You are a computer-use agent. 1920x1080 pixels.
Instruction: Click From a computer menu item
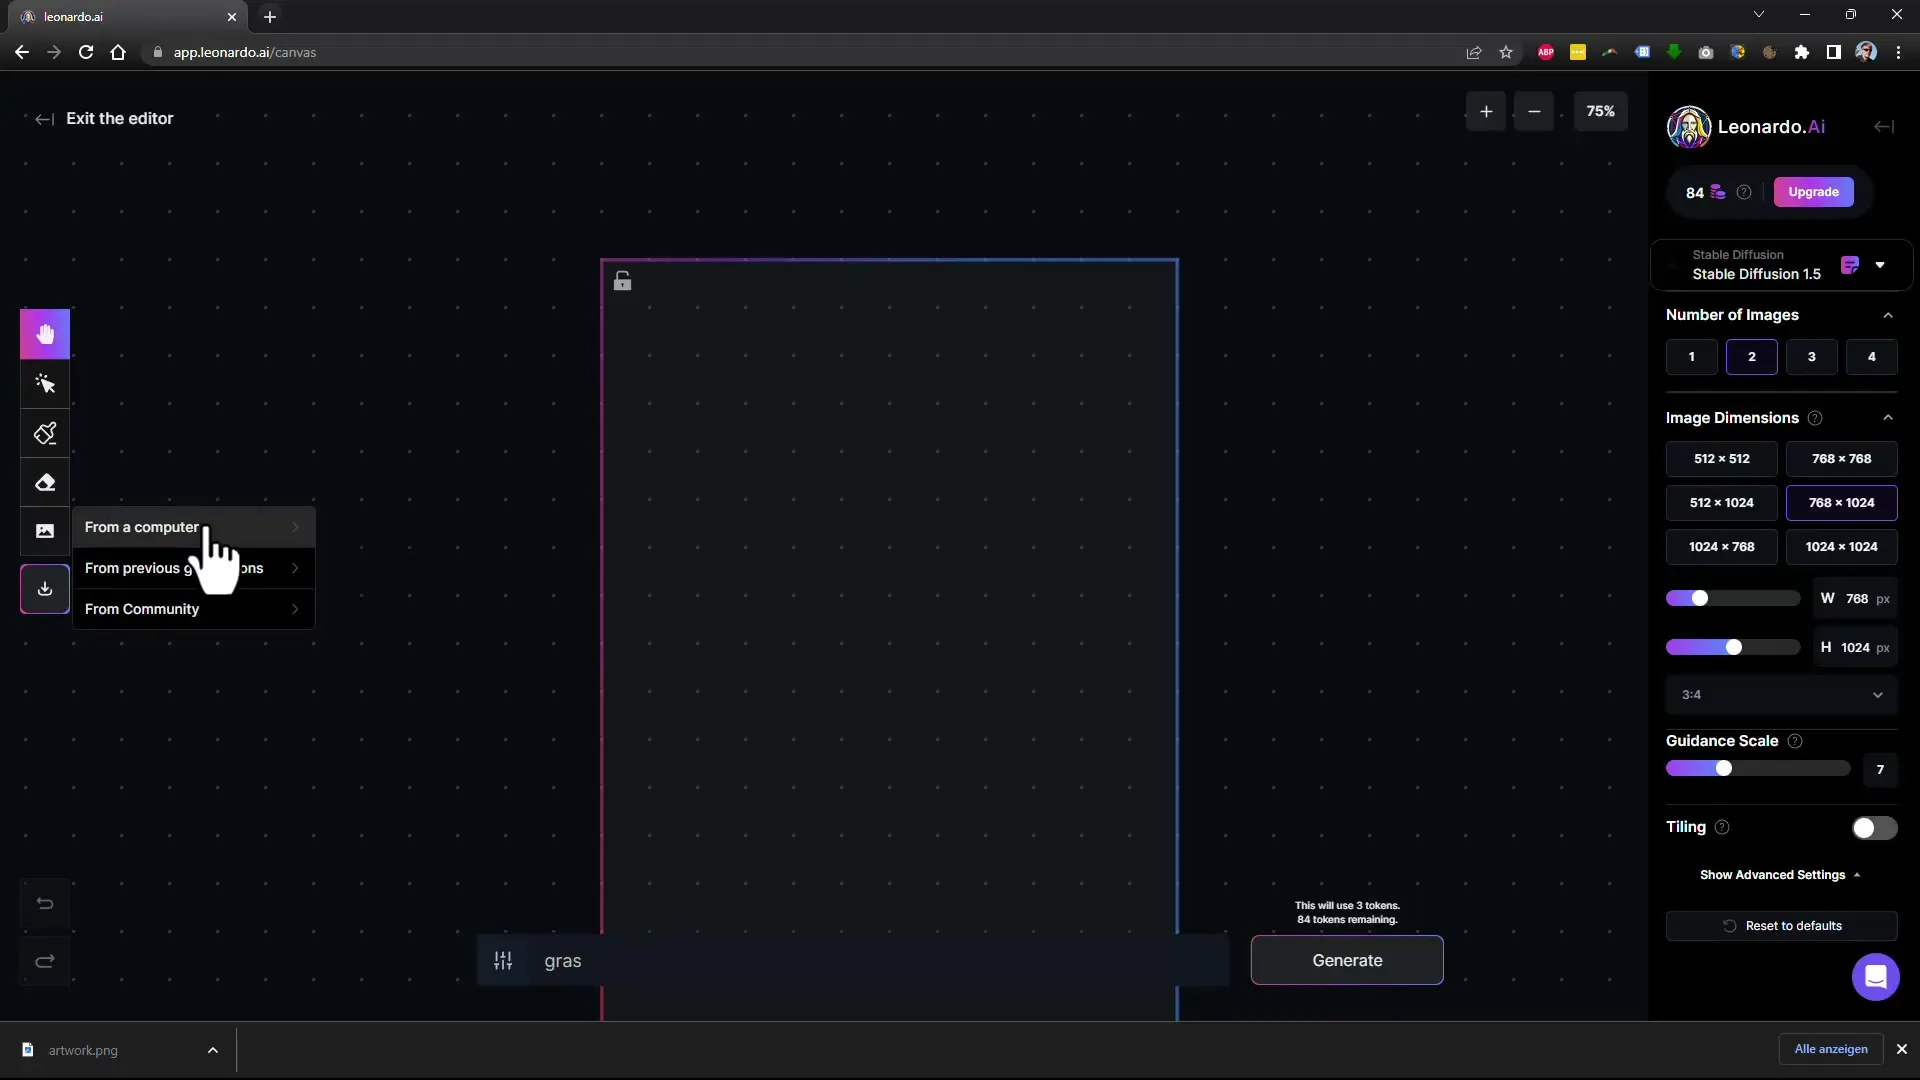pos(142,526)
